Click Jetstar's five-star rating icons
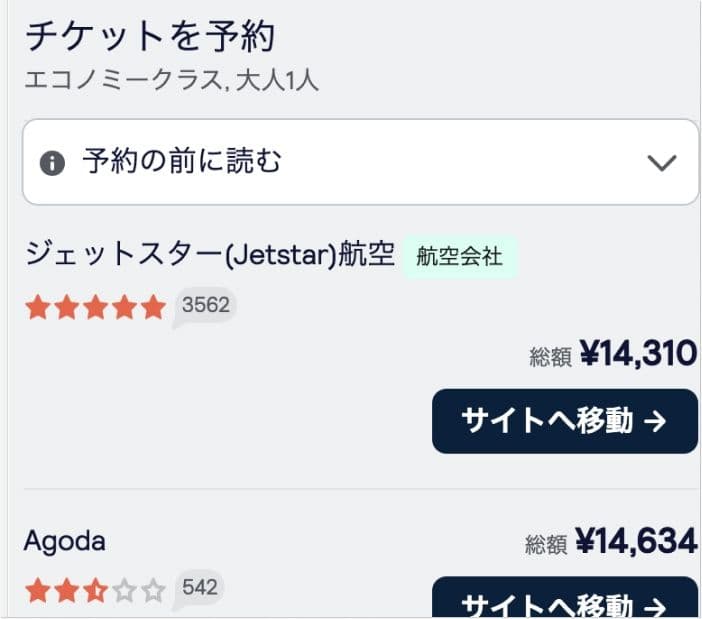The image size is (702, 619). [x=95, y=307]
